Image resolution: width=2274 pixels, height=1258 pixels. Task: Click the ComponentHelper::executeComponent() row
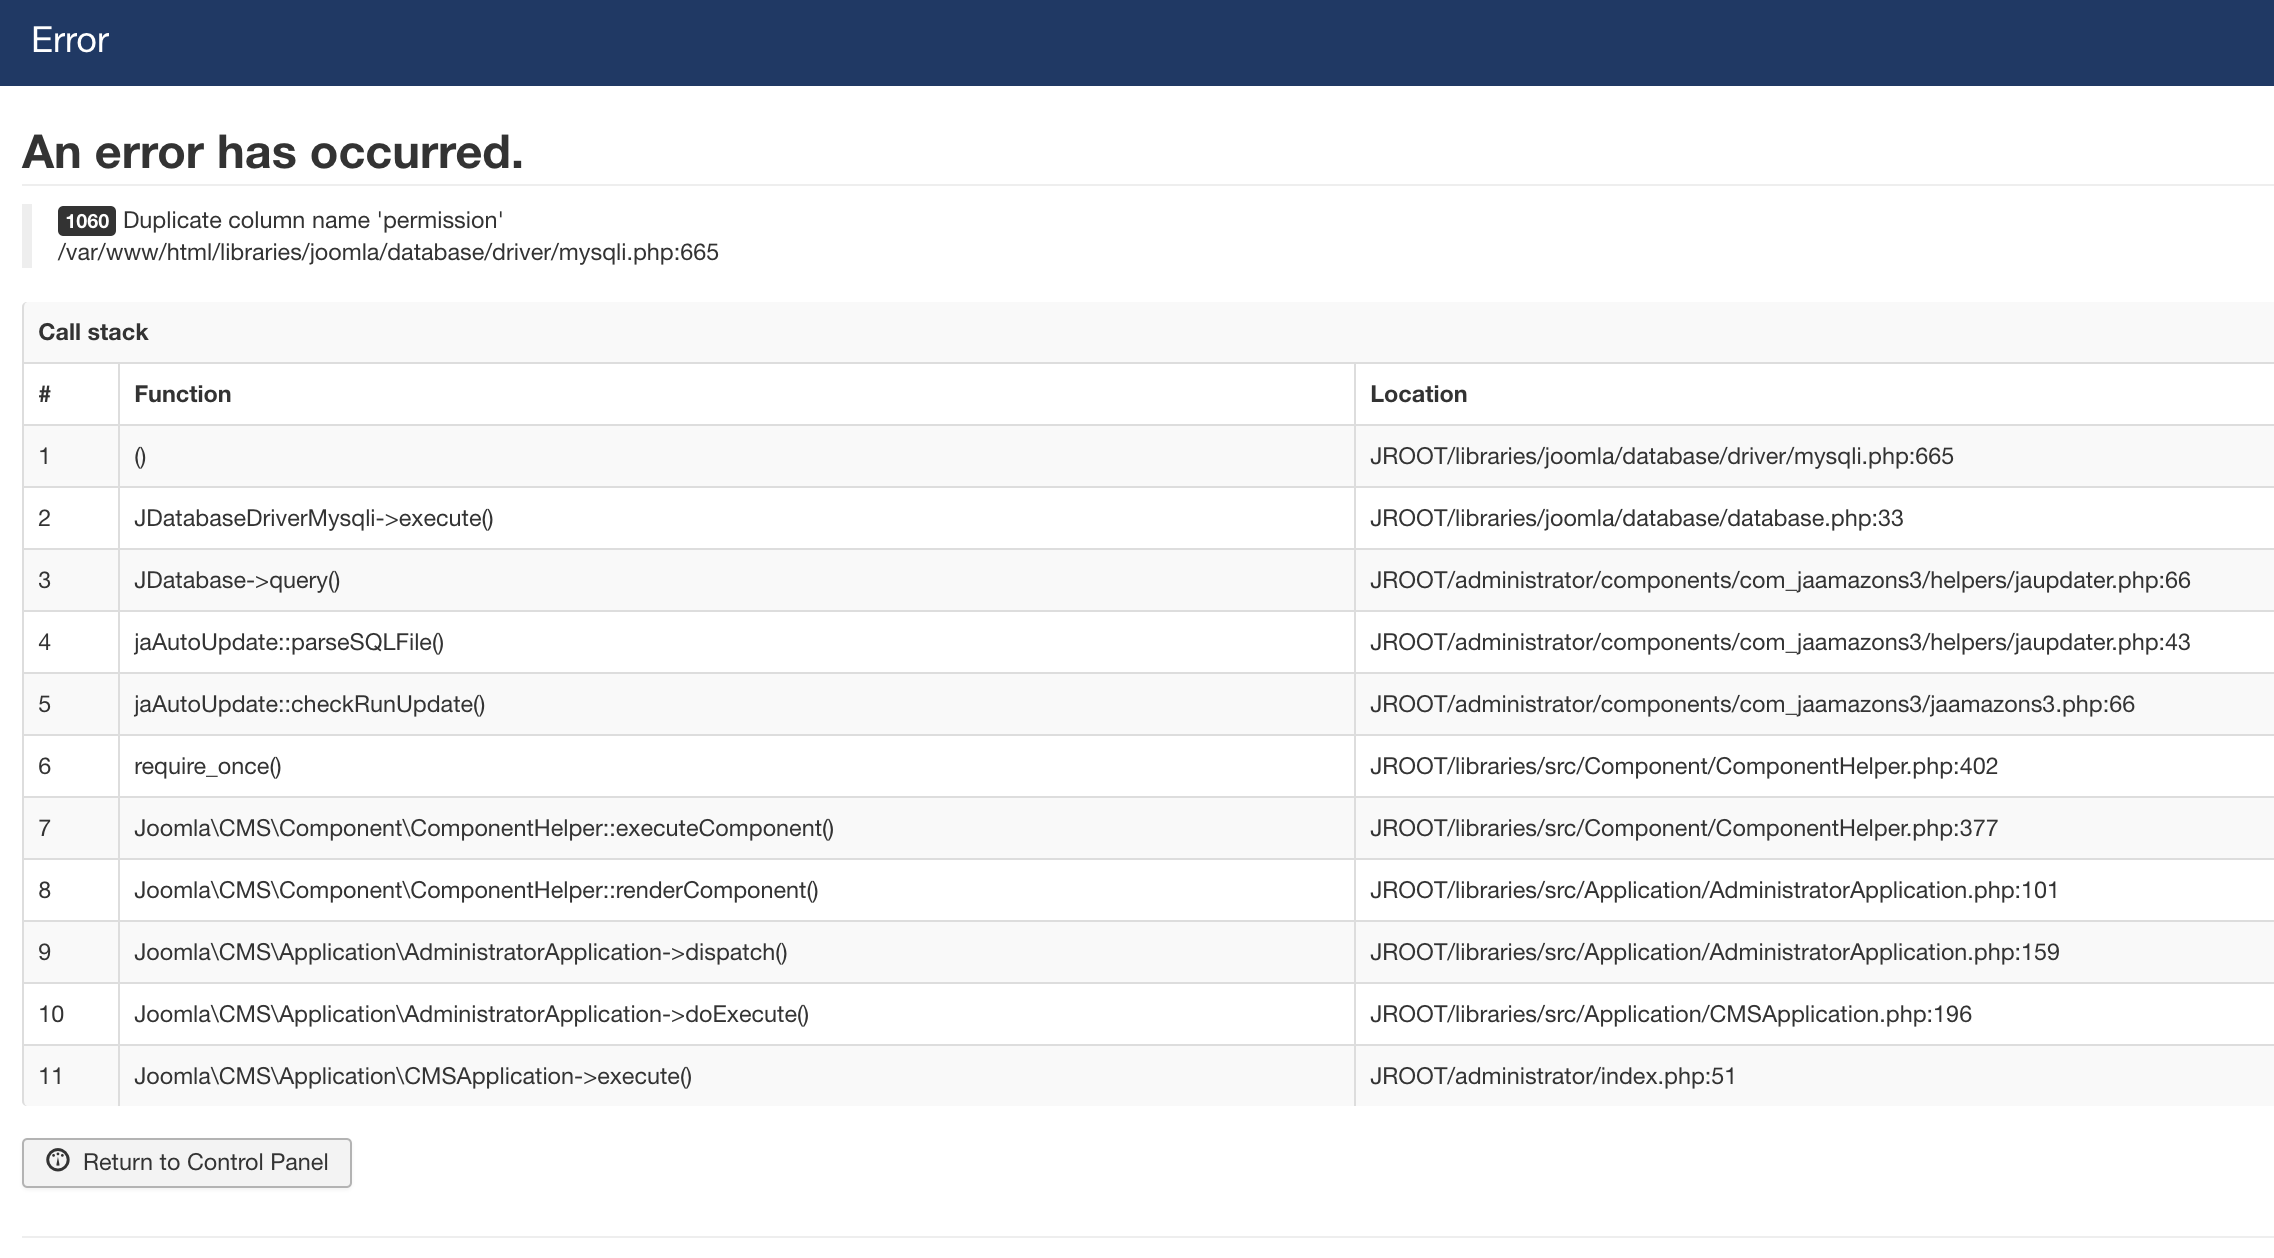[484, 829]
